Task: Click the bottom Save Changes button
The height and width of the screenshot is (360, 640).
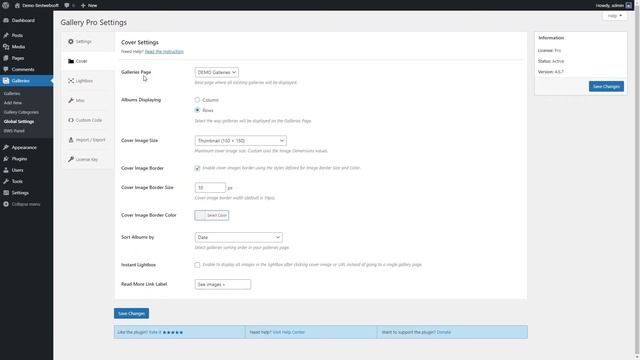Action: pos(131,313)
